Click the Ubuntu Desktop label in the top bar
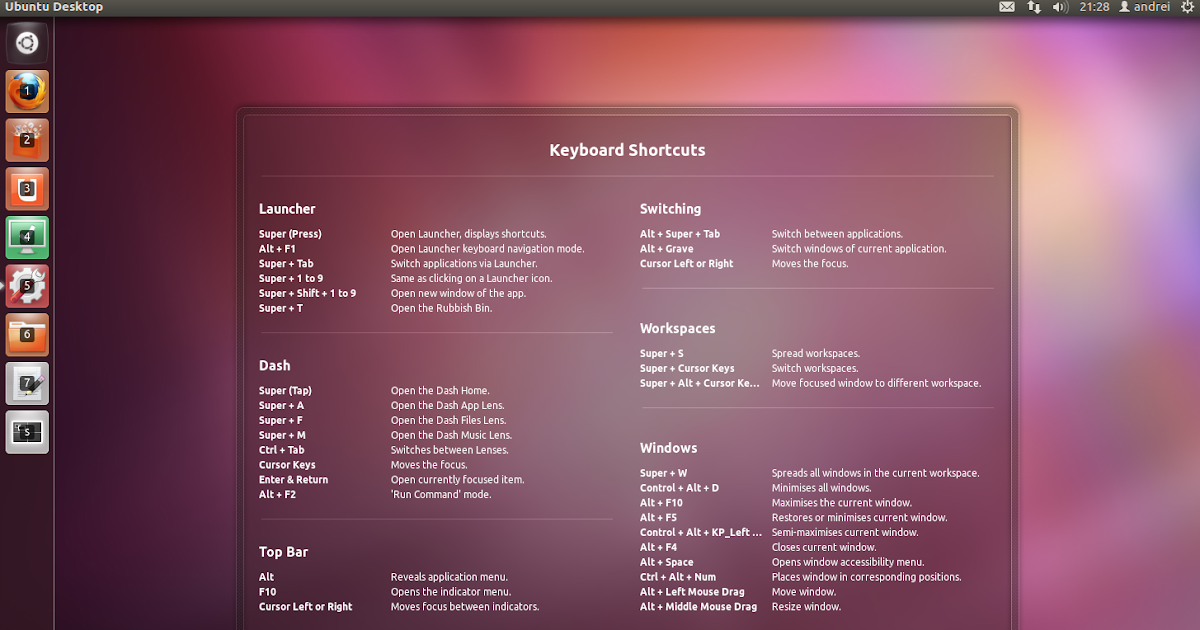The height and width of the screenshot is (630, 1200). (53, 7)
